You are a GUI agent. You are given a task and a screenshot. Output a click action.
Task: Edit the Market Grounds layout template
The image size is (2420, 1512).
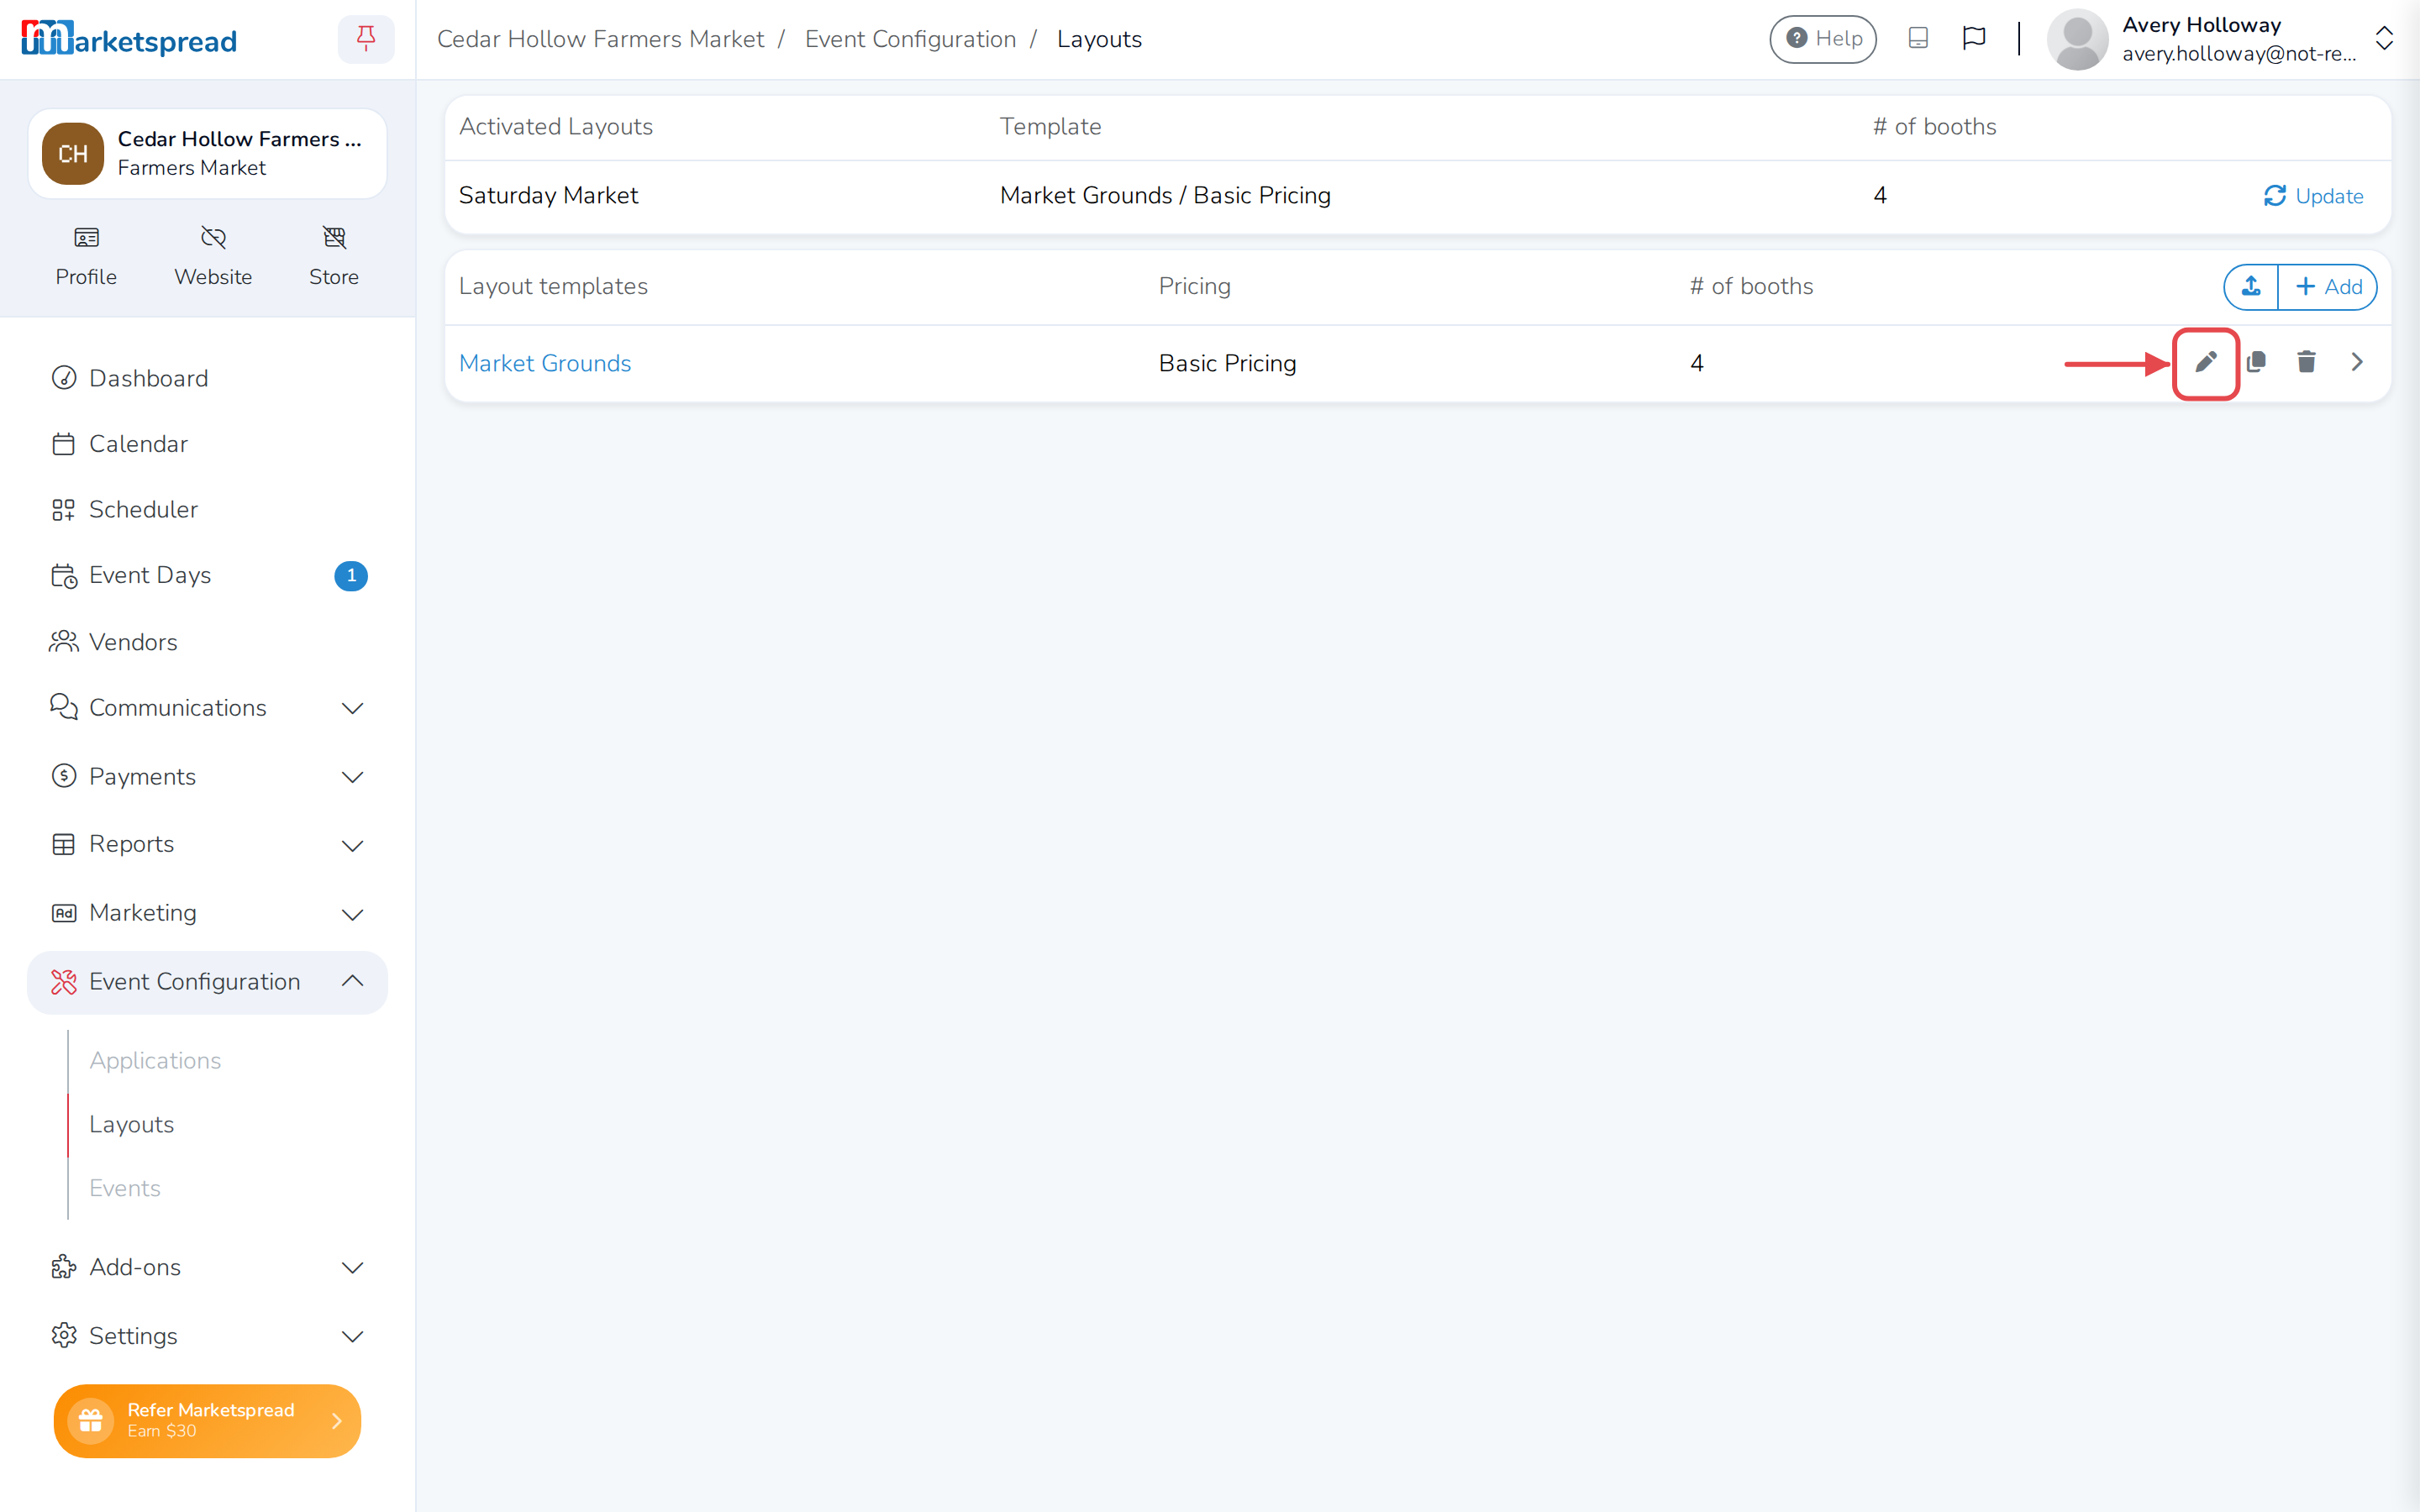[2206, 362]
